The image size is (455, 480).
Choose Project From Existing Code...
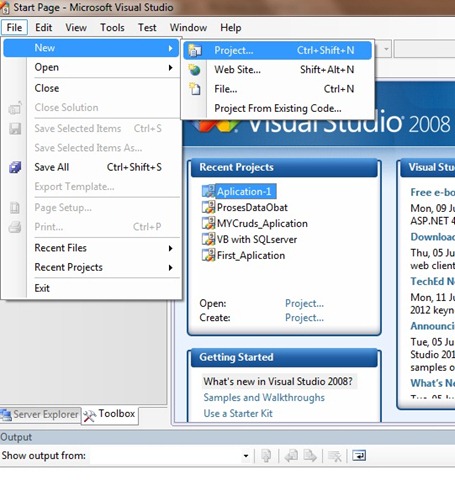pos(277,108)
